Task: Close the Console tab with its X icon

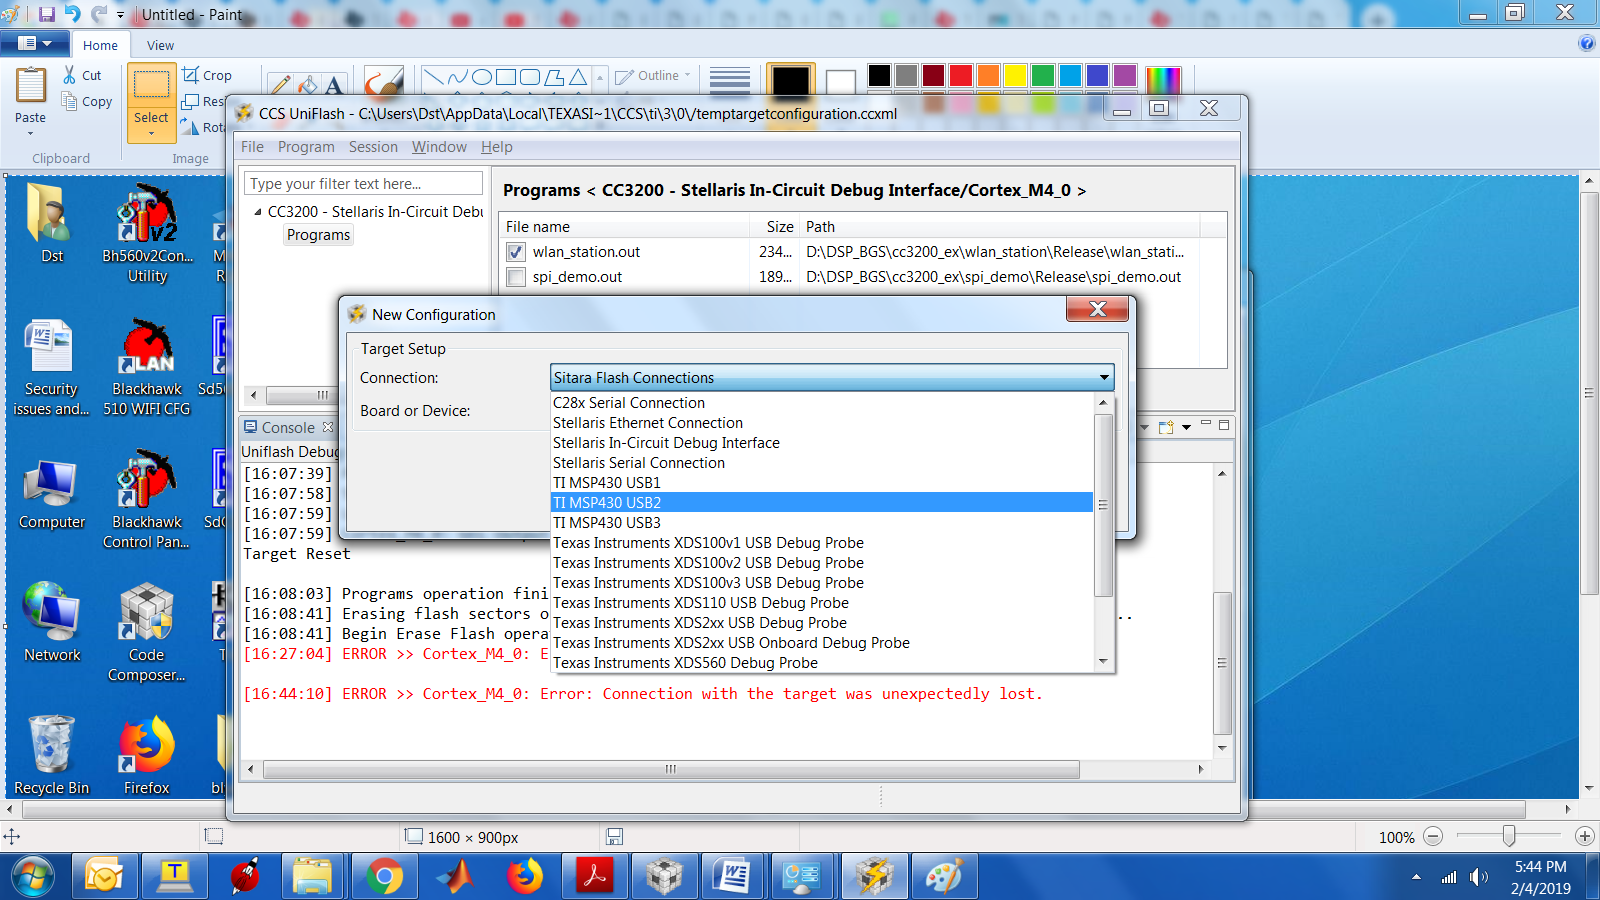Action: [x=328, y=427]
